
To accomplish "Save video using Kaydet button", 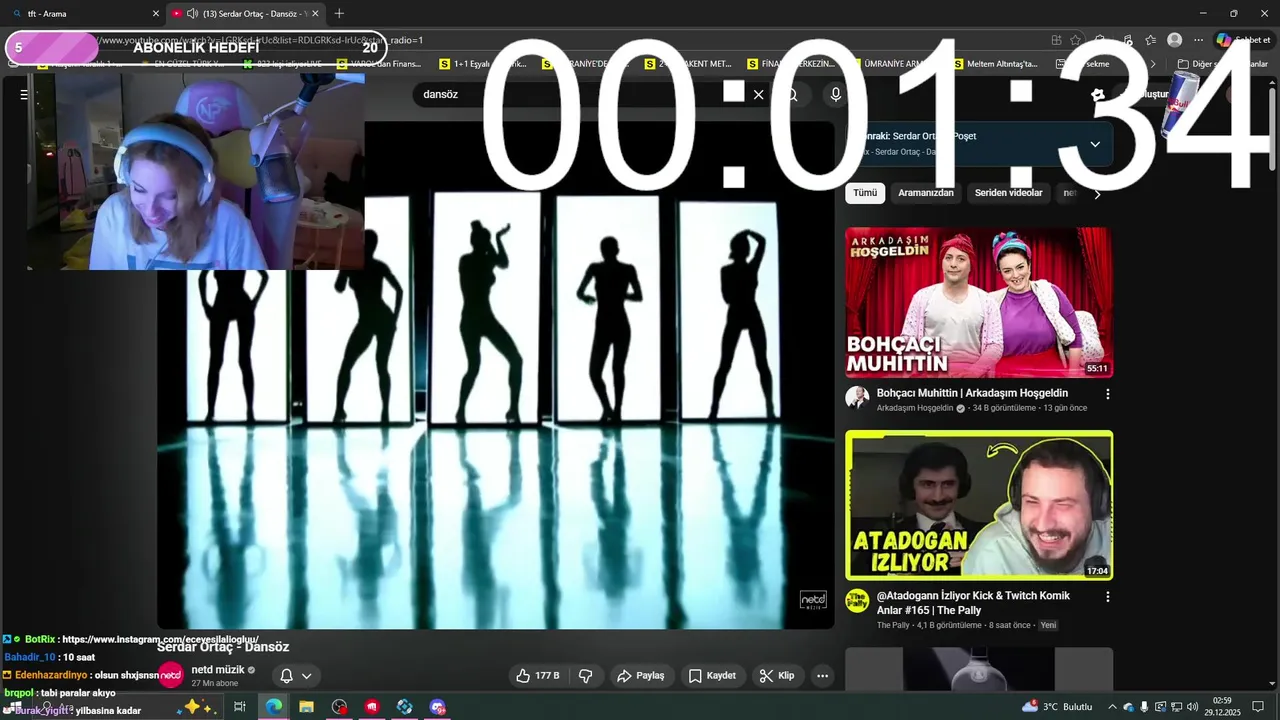I will click(712, 676).
